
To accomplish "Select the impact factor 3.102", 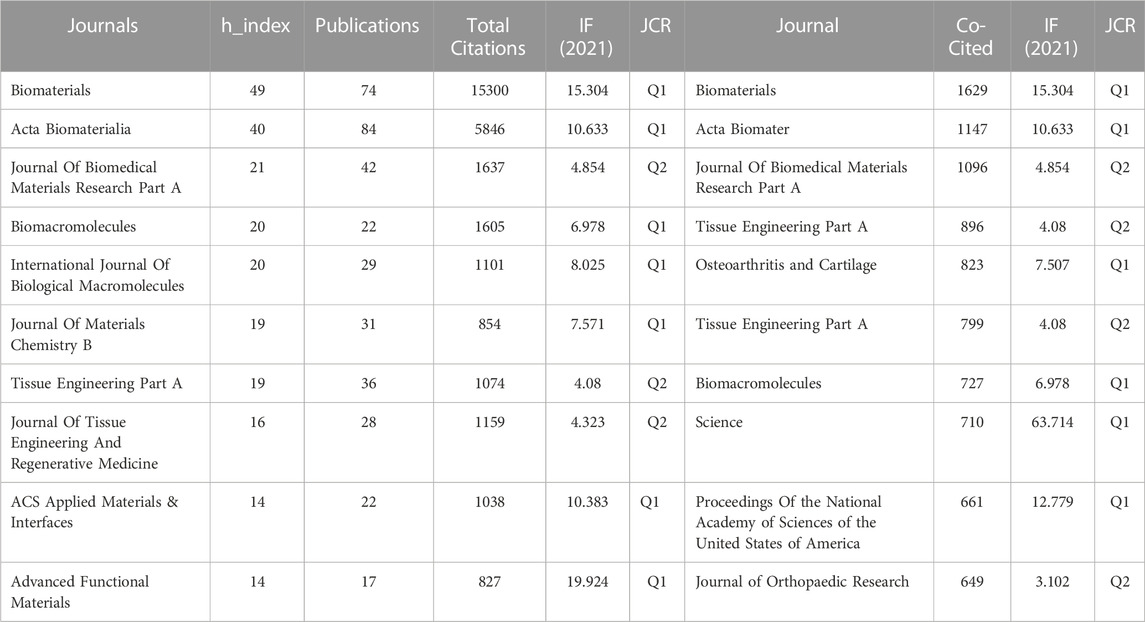I will tap(1052, 582).
